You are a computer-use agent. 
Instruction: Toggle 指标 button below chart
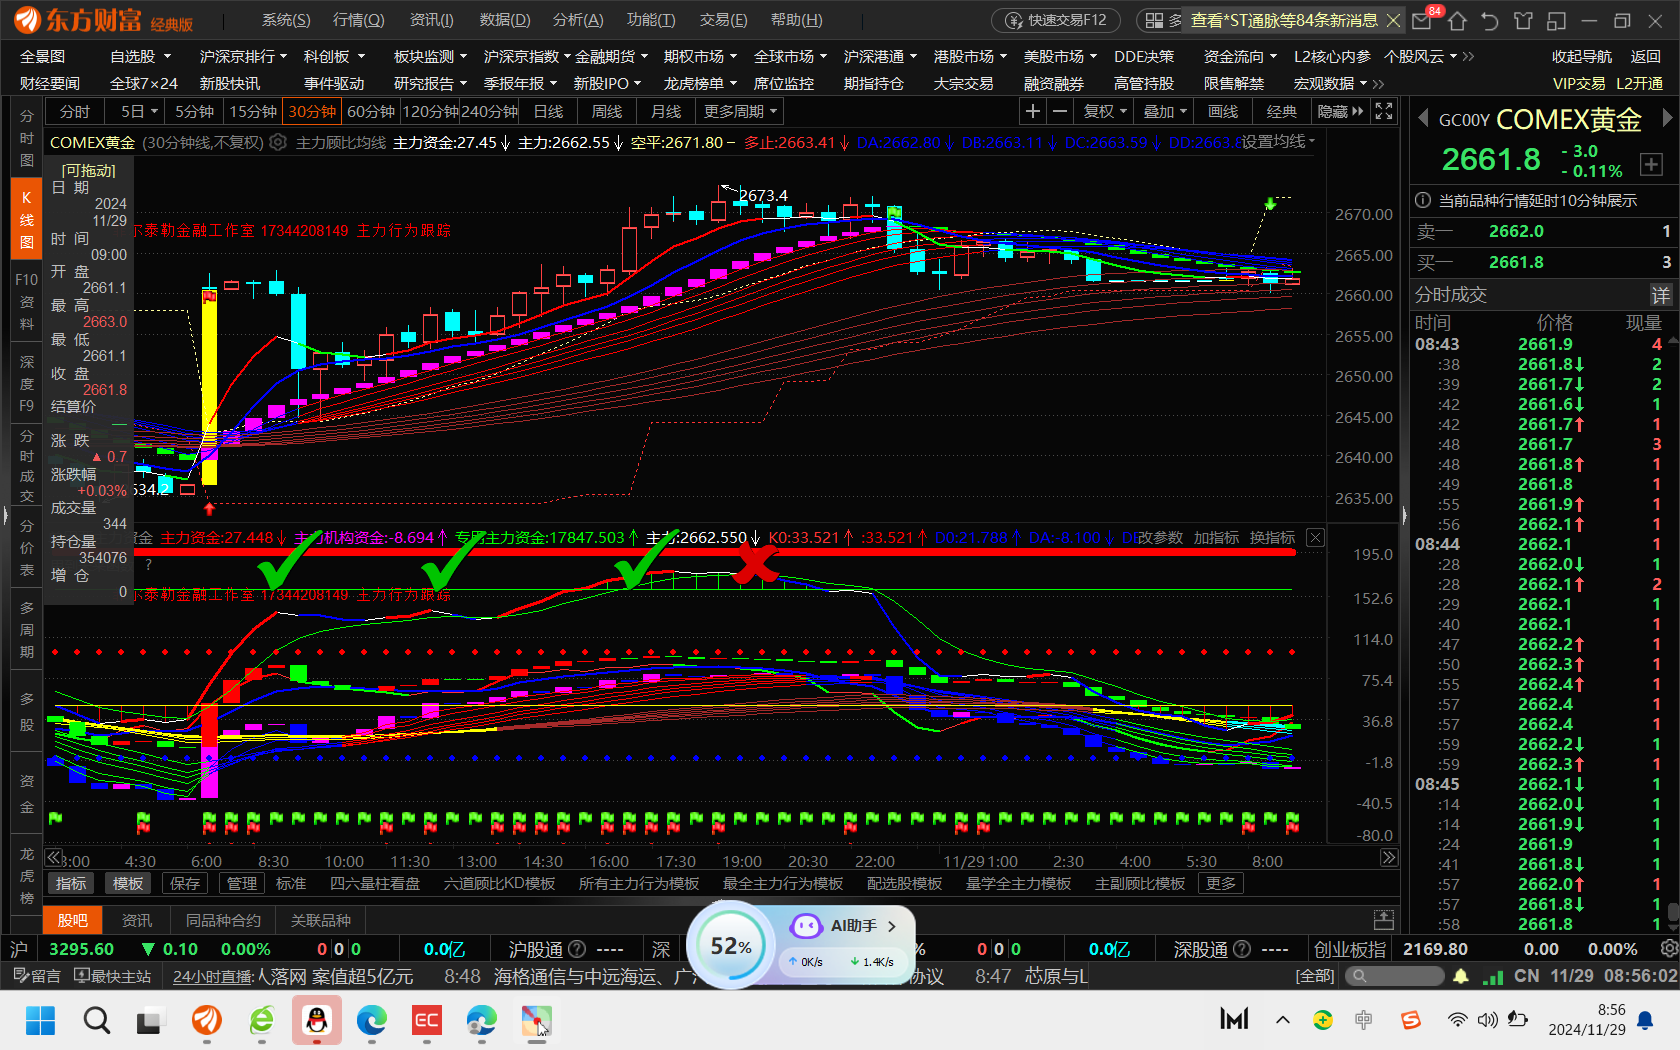pyautogui.click(x=71, y=884)
